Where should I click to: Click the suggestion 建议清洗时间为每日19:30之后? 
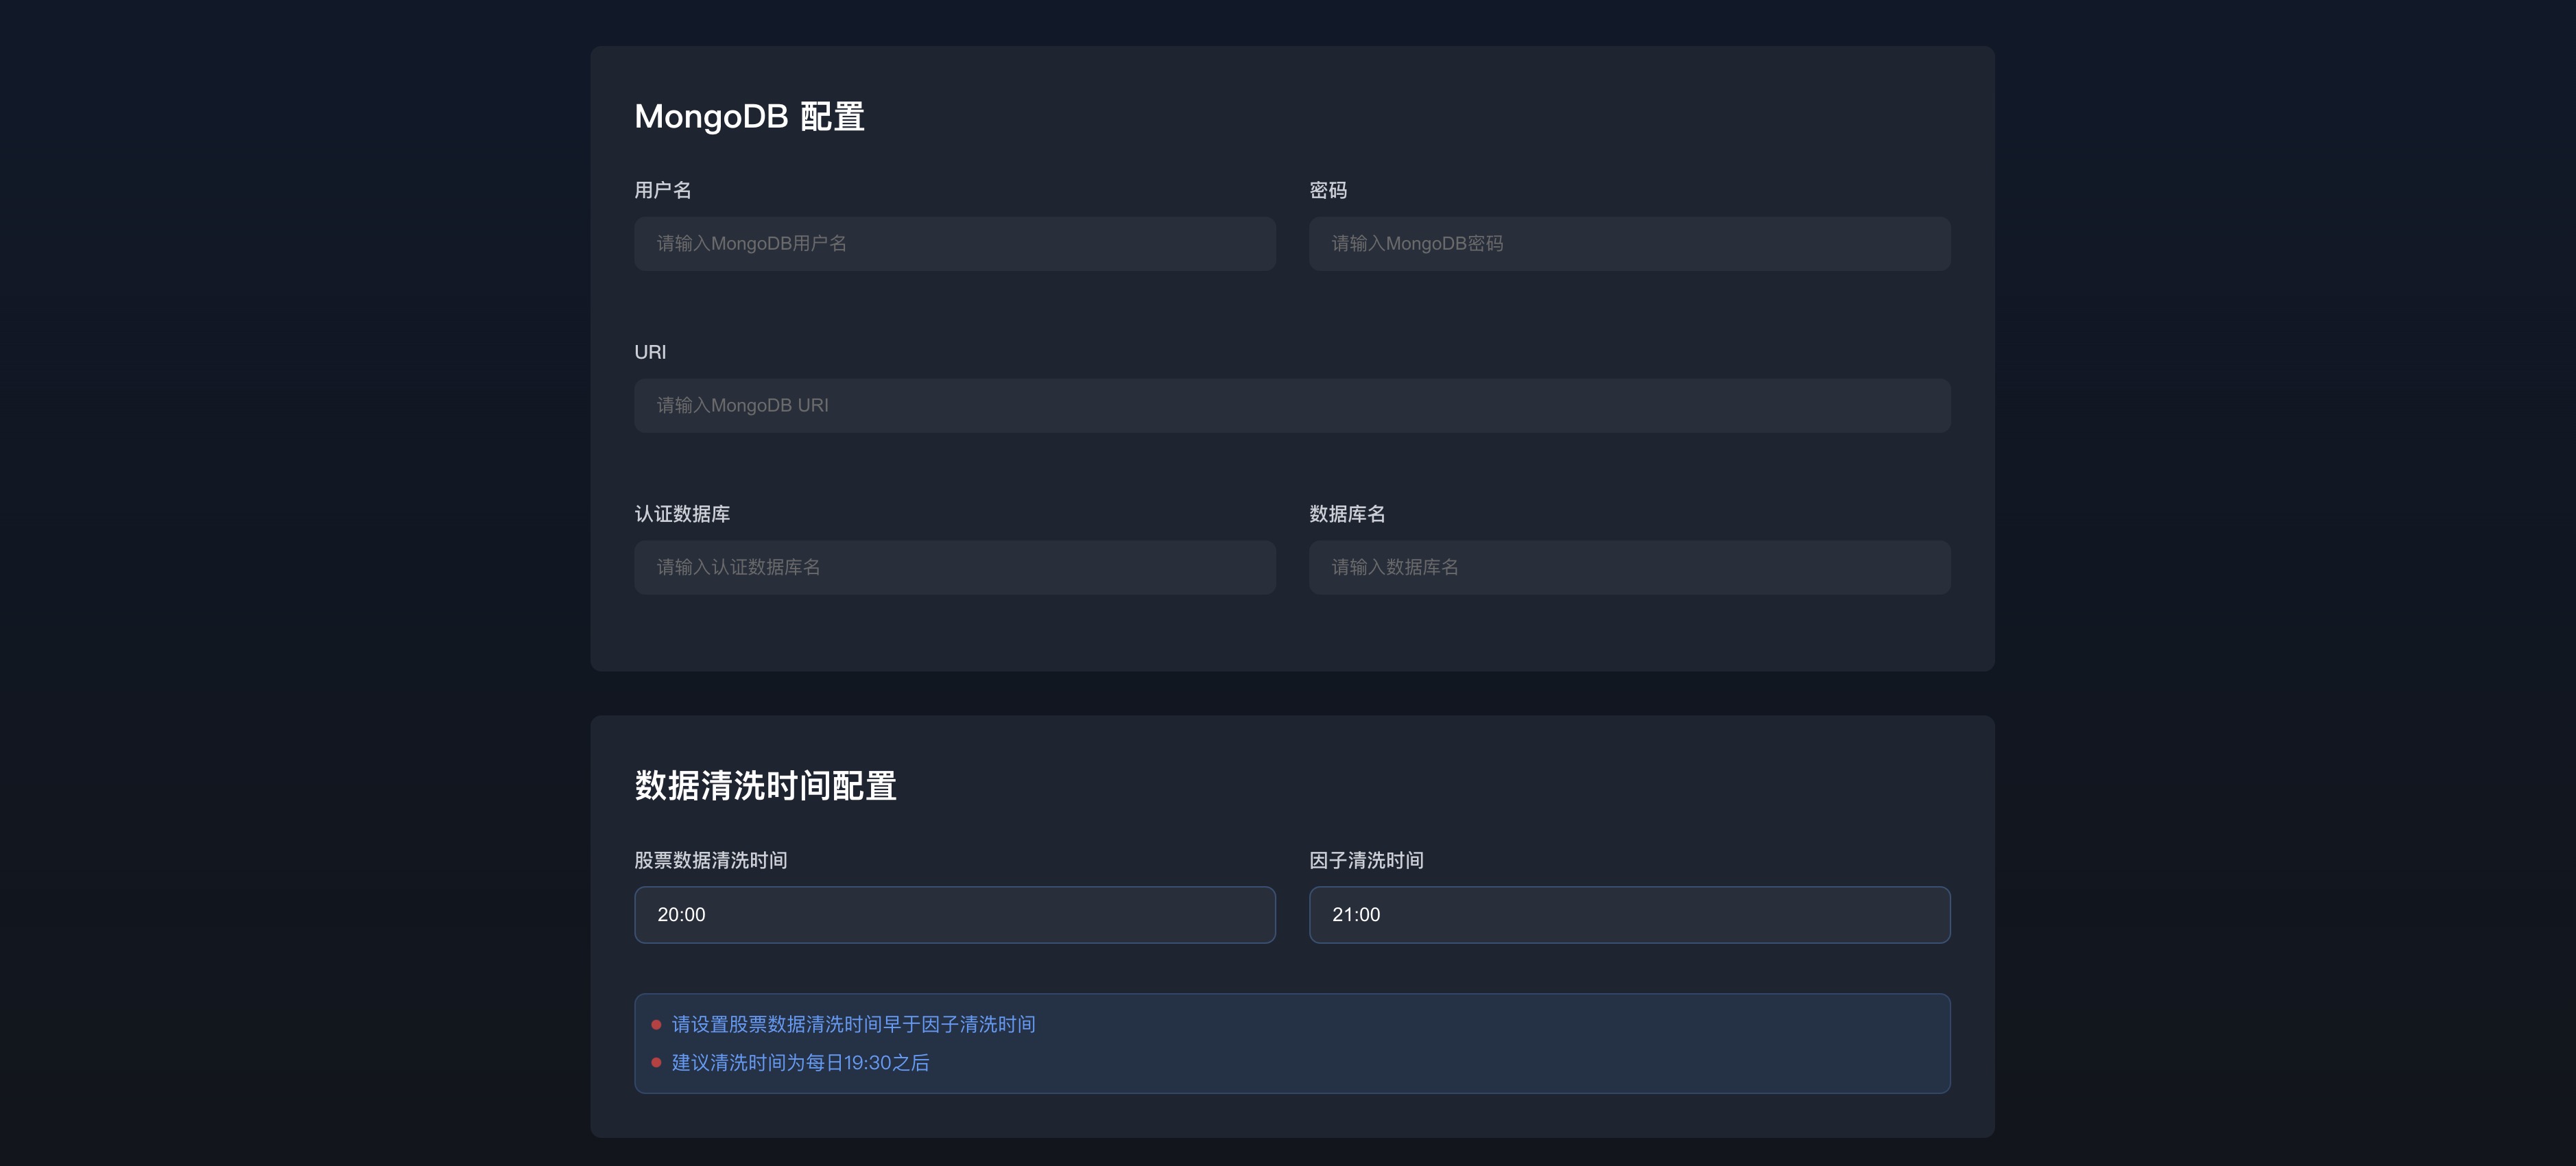[x=799, y=1063]
